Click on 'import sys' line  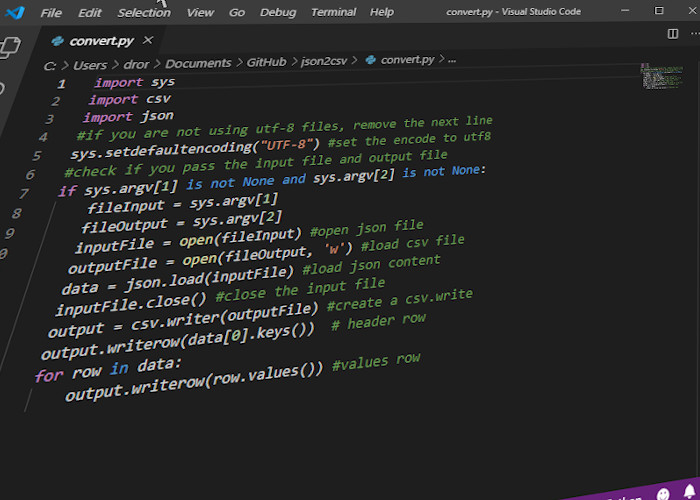coord(135,83)
